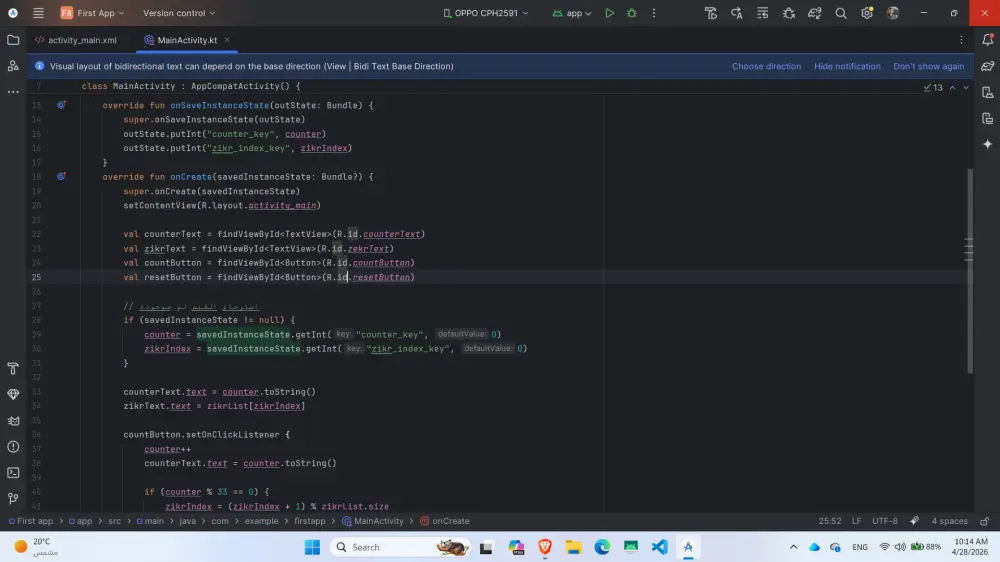Viewport: 1000px width, 562px height.
Task: Open the Git version control tool window
Action: tap(13, 498)
